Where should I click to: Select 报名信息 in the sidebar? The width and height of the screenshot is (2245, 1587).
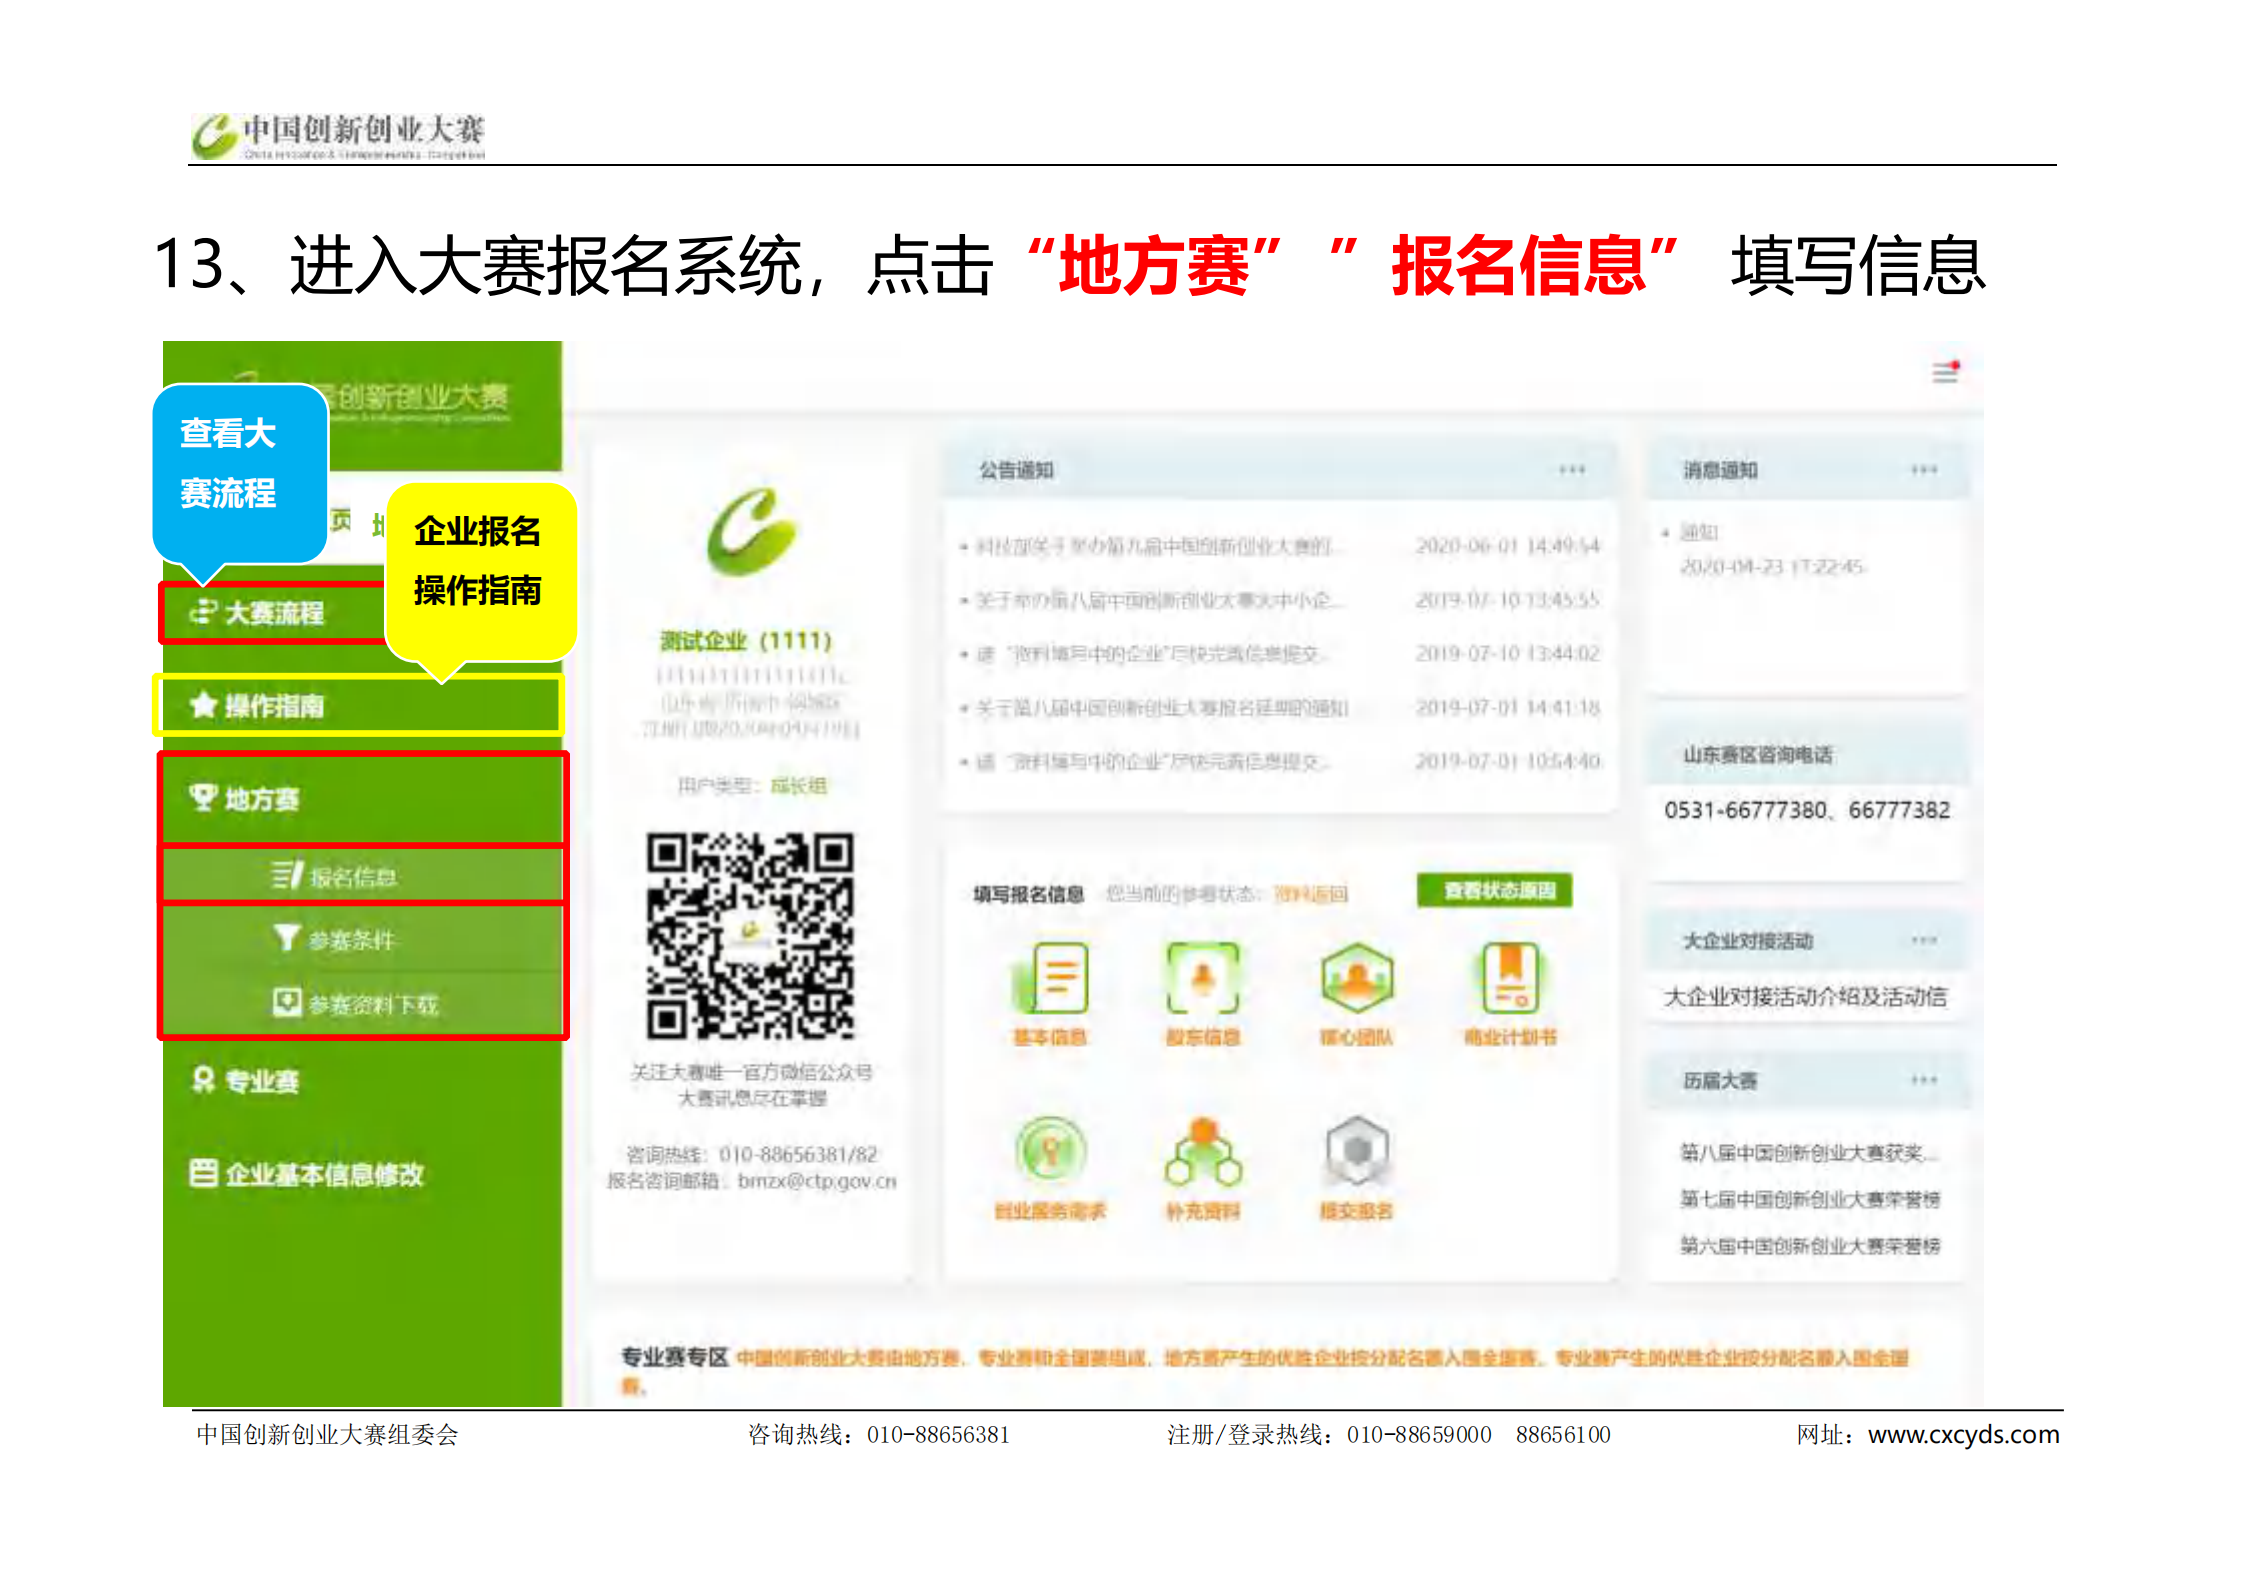[352, 877]
